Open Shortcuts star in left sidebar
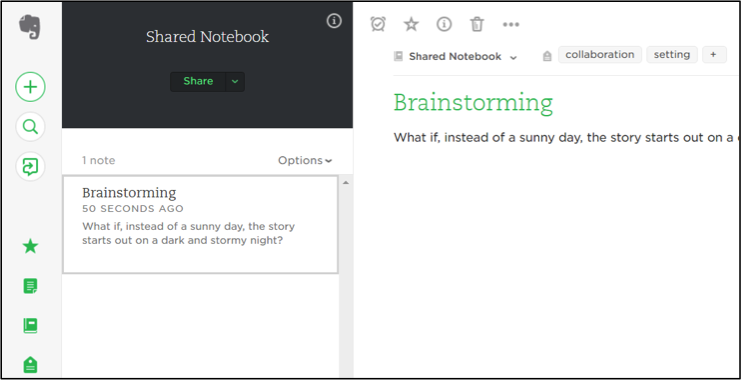 tap(30, 246)
